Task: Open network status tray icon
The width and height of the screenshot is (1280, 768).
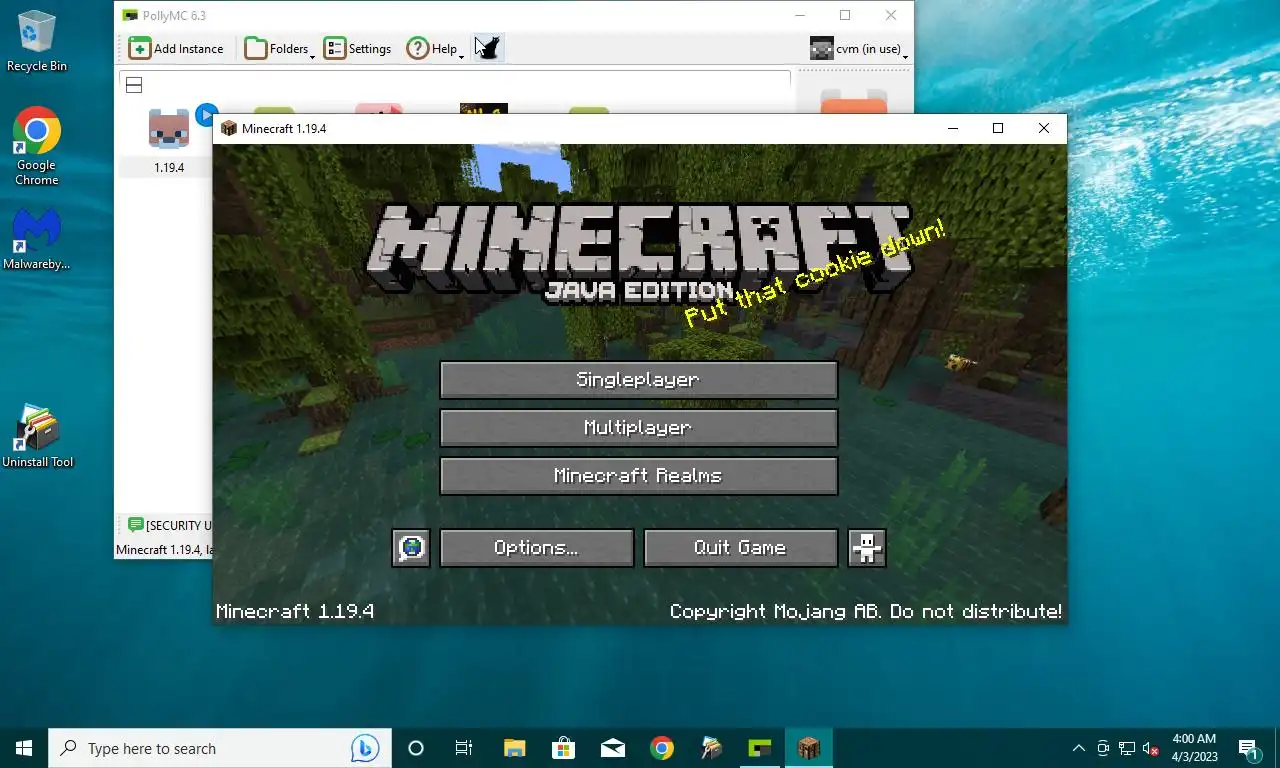Action: [x=1127, y=748]
